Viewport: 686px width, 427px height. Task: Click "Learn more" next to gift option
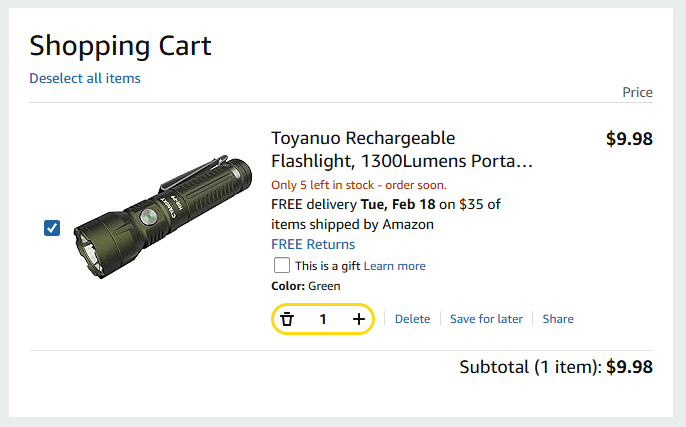coord(395,266)
